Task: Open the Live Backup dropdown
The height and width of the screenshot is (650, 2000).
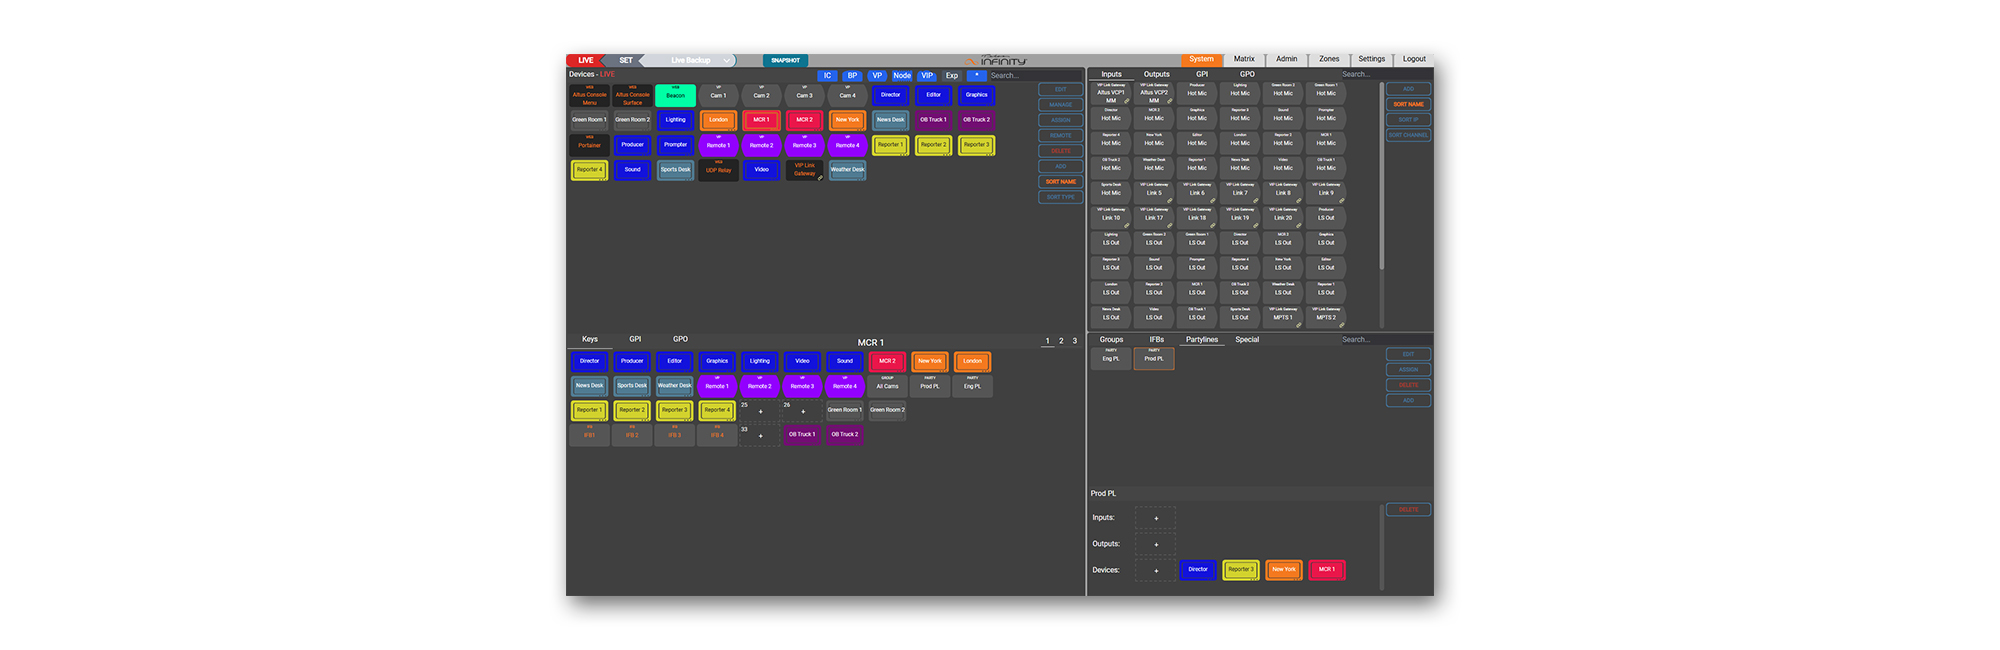Action: 690,60
